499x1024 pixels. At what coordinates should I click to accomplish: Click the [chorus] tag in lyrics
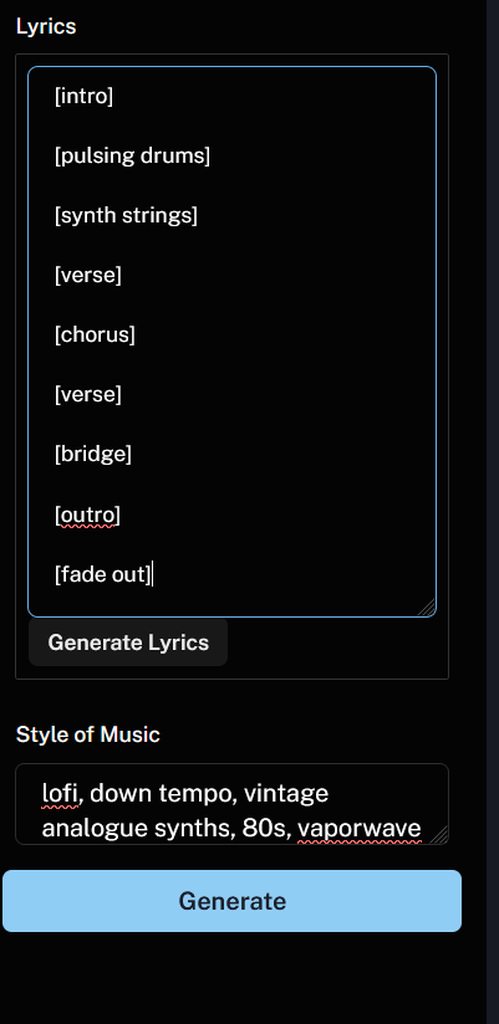(x=95, y=334)
